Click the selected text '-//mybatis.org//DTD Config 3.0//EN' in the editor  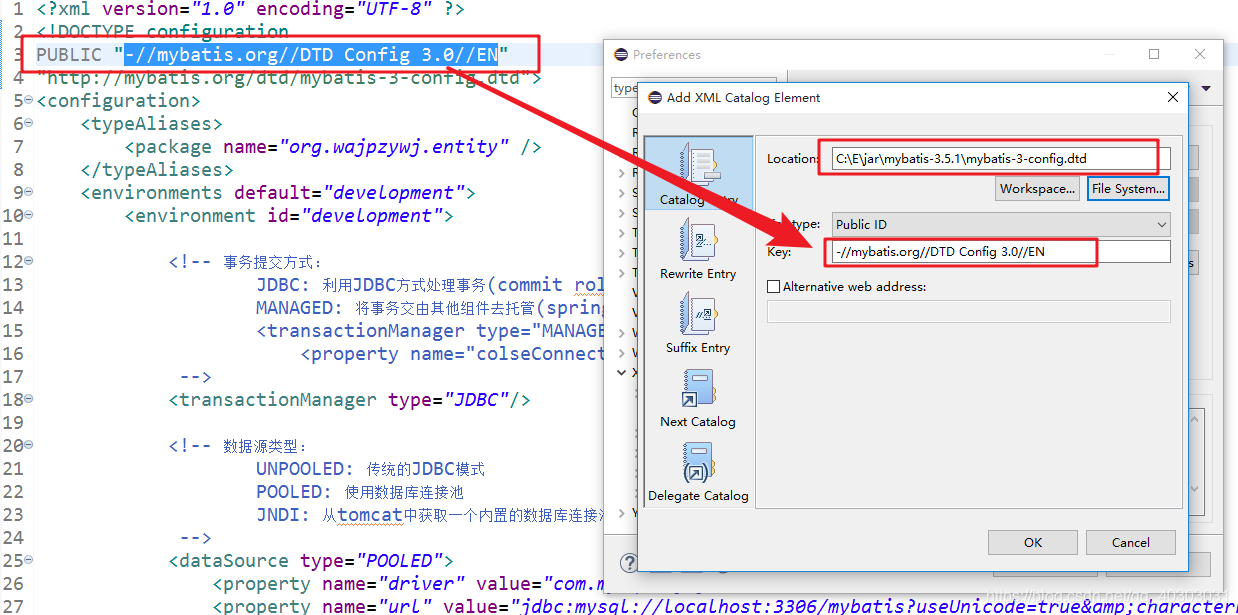[x=311, y=55]
